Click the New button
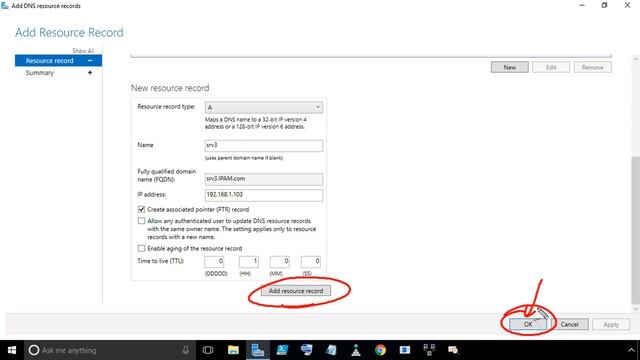The image size is (640, 360). click(509, 67)
